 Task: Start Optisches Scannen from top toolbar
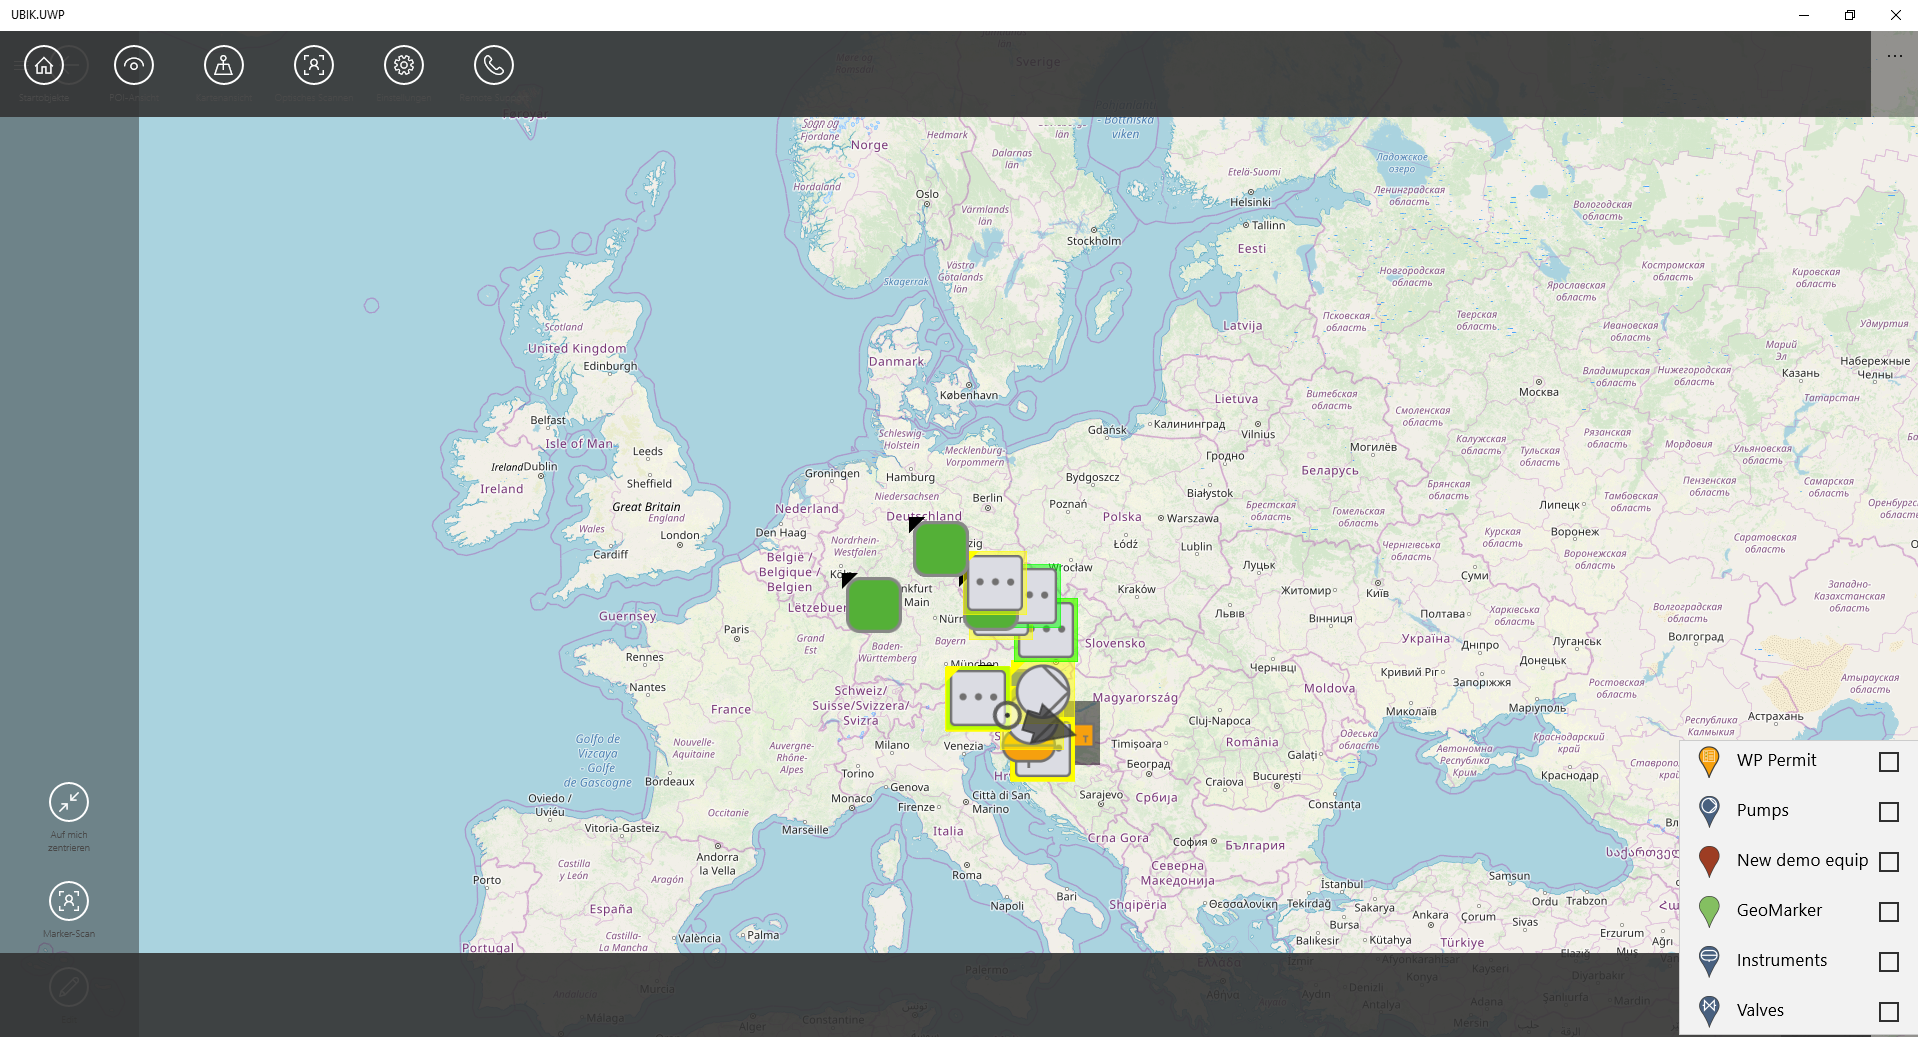pos(314,66)
